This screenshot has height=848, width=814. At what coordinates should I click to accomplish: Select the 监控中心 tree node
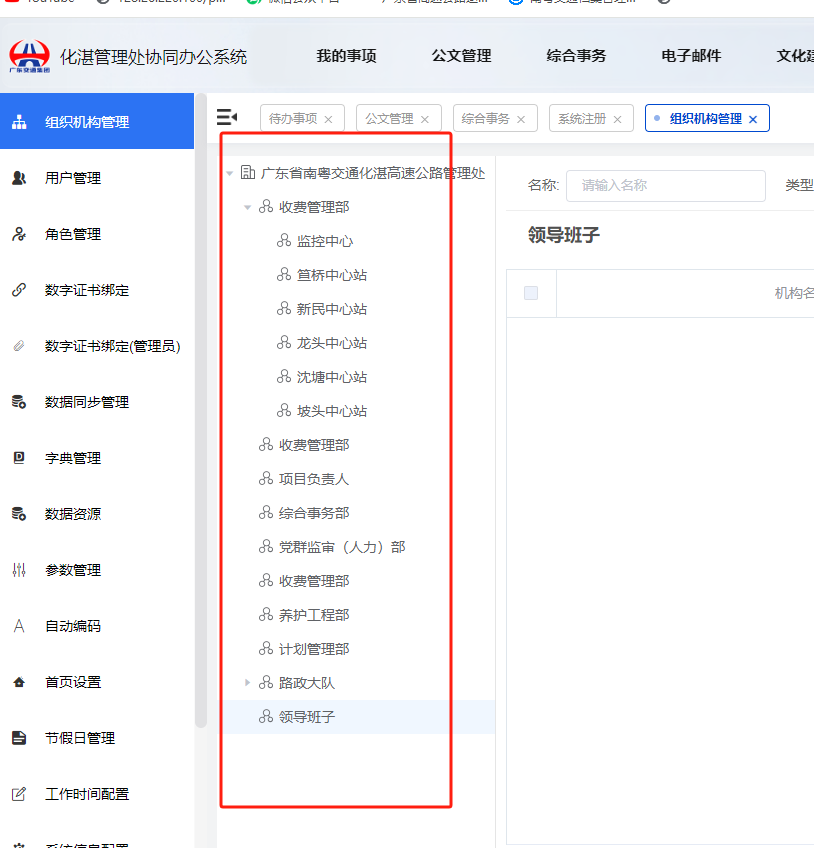325,241
